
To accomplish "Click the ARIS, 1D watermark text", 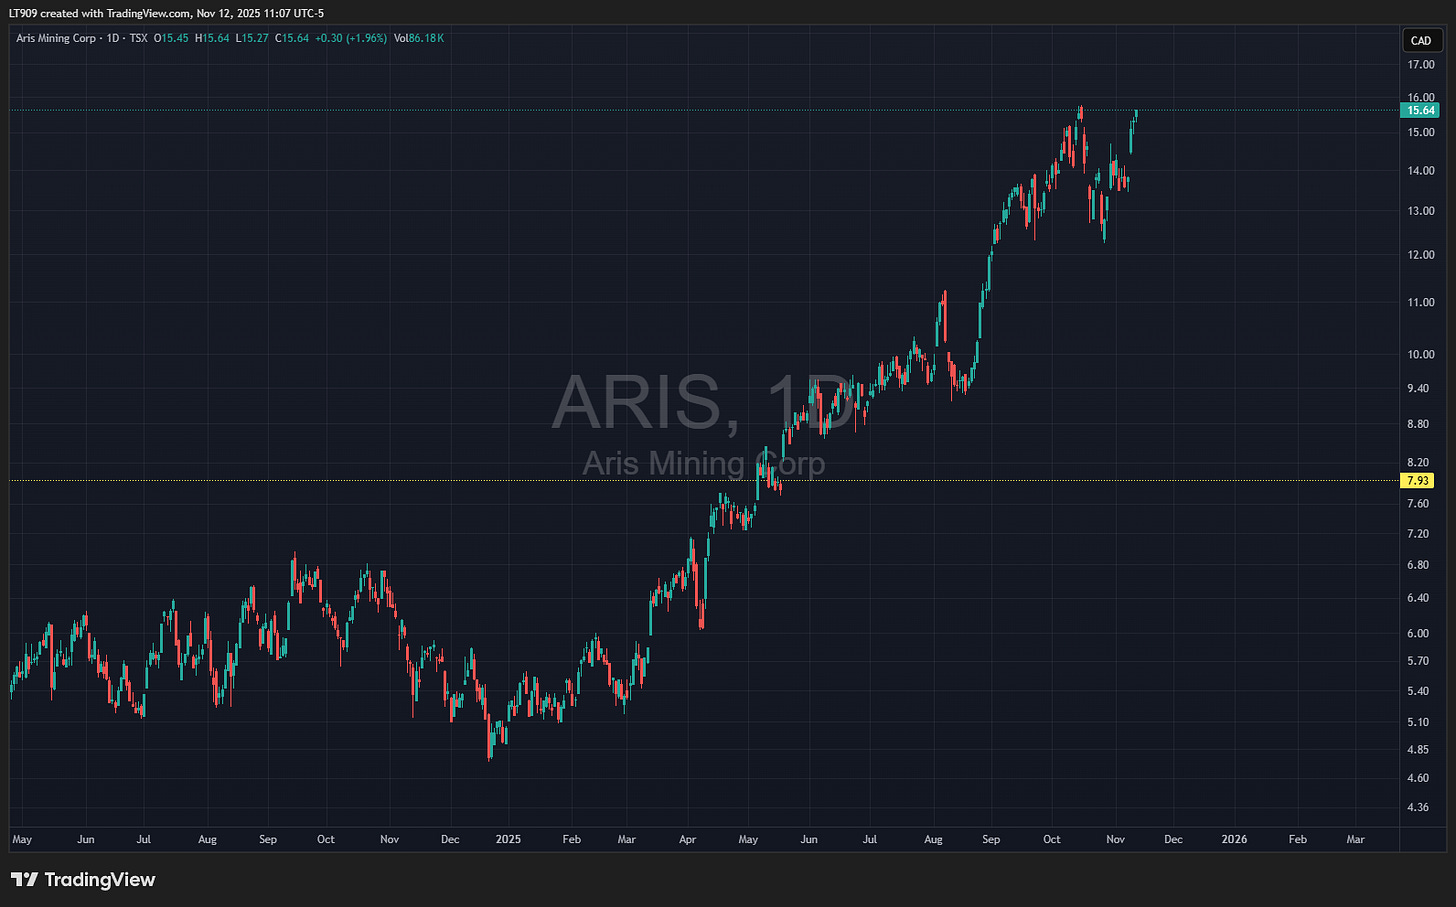I will [703, 402].
